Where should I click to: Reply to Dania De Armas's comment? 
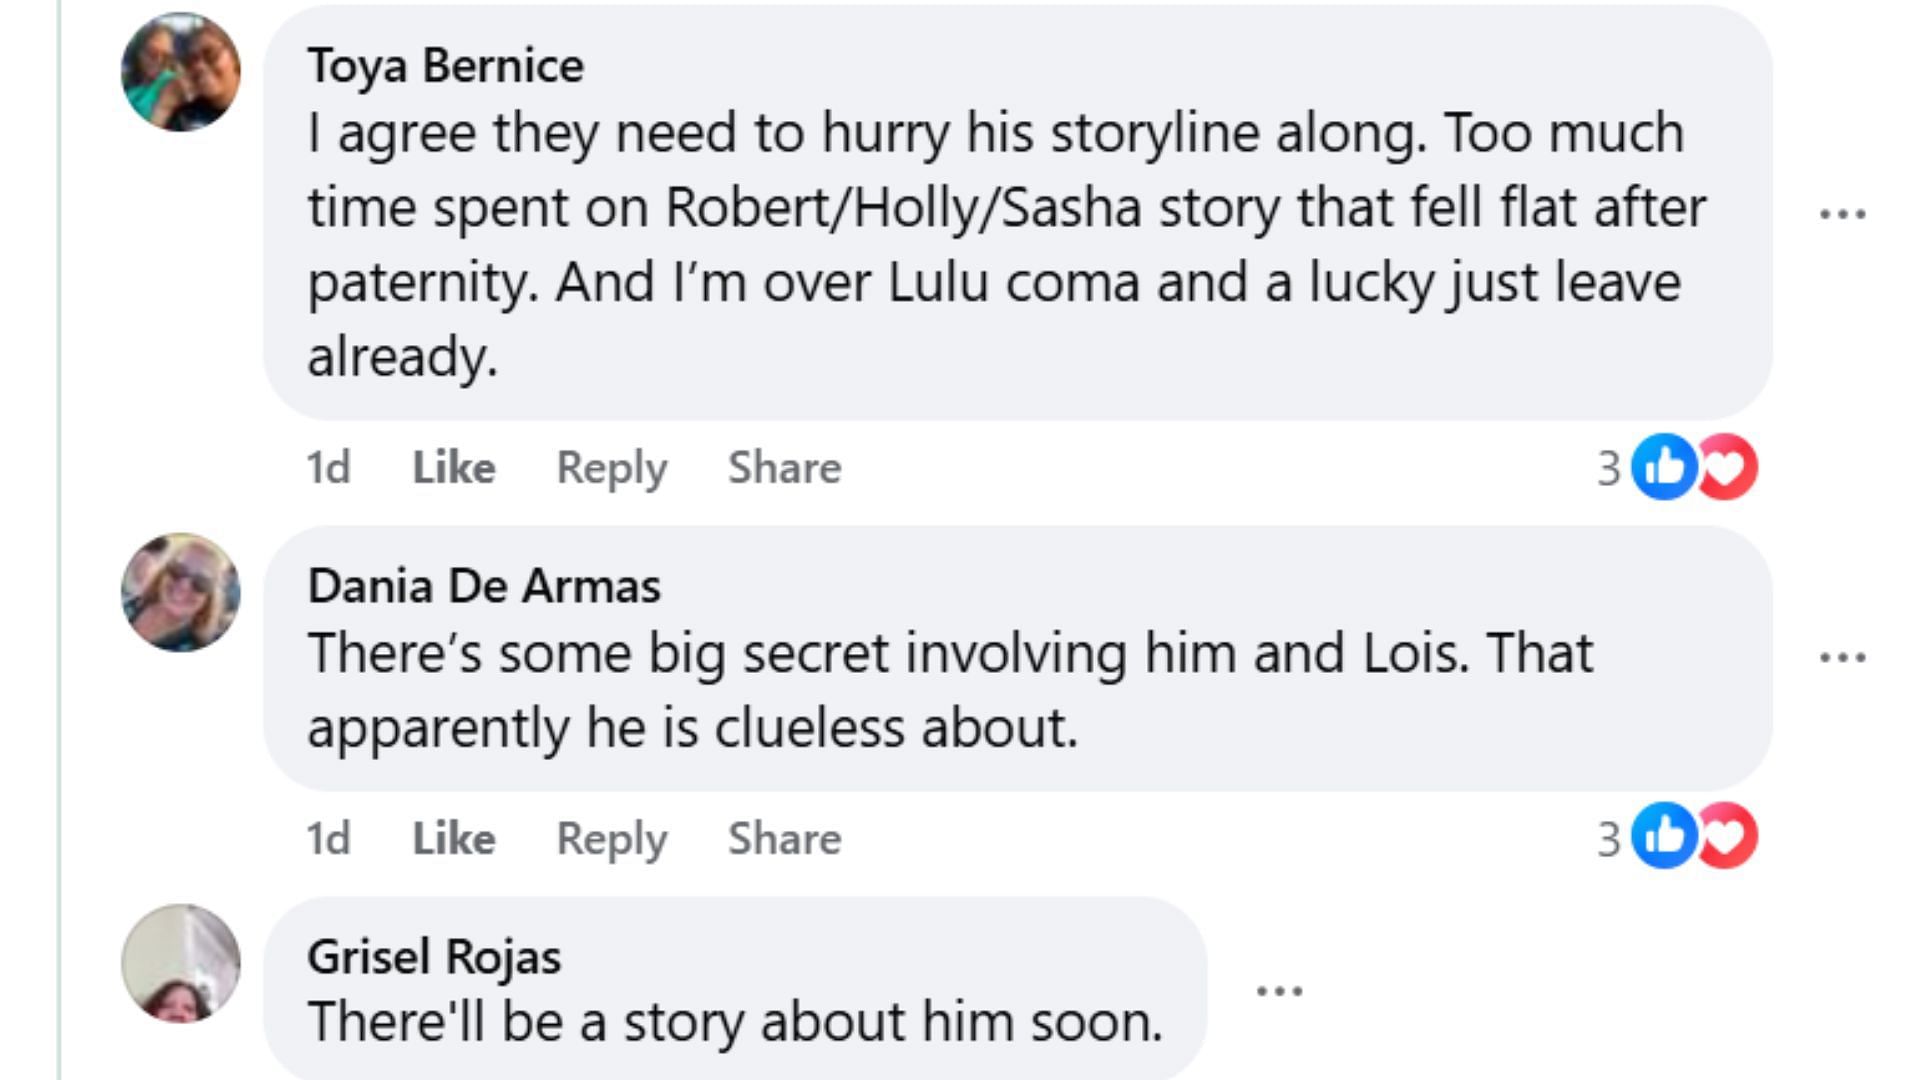[x=611, y=838]
